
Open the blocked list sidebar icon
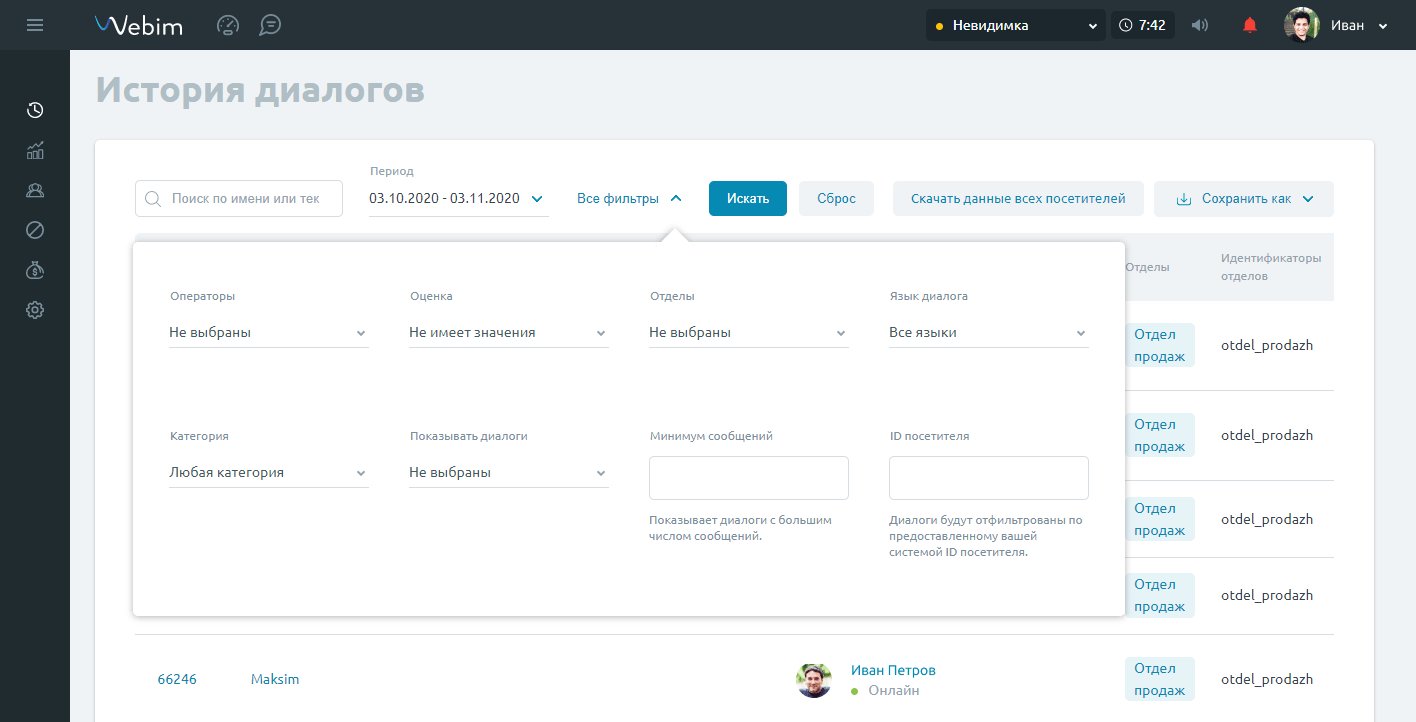coord(35,230)
